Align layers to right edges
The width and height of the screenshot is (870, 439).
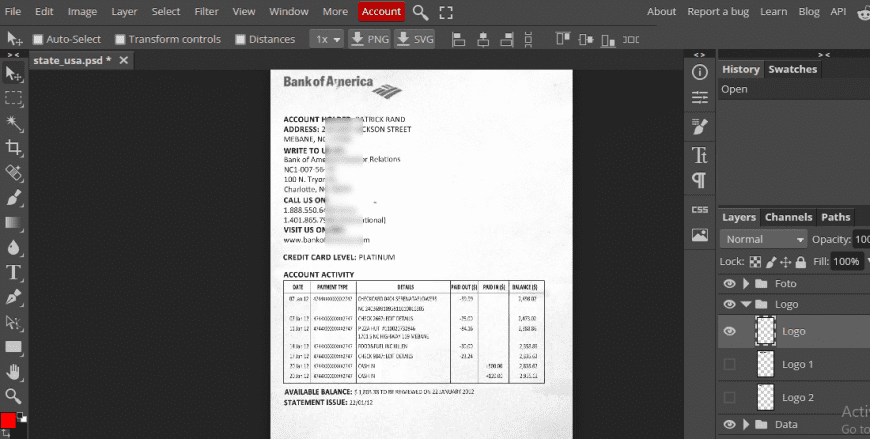coord(507,39)
